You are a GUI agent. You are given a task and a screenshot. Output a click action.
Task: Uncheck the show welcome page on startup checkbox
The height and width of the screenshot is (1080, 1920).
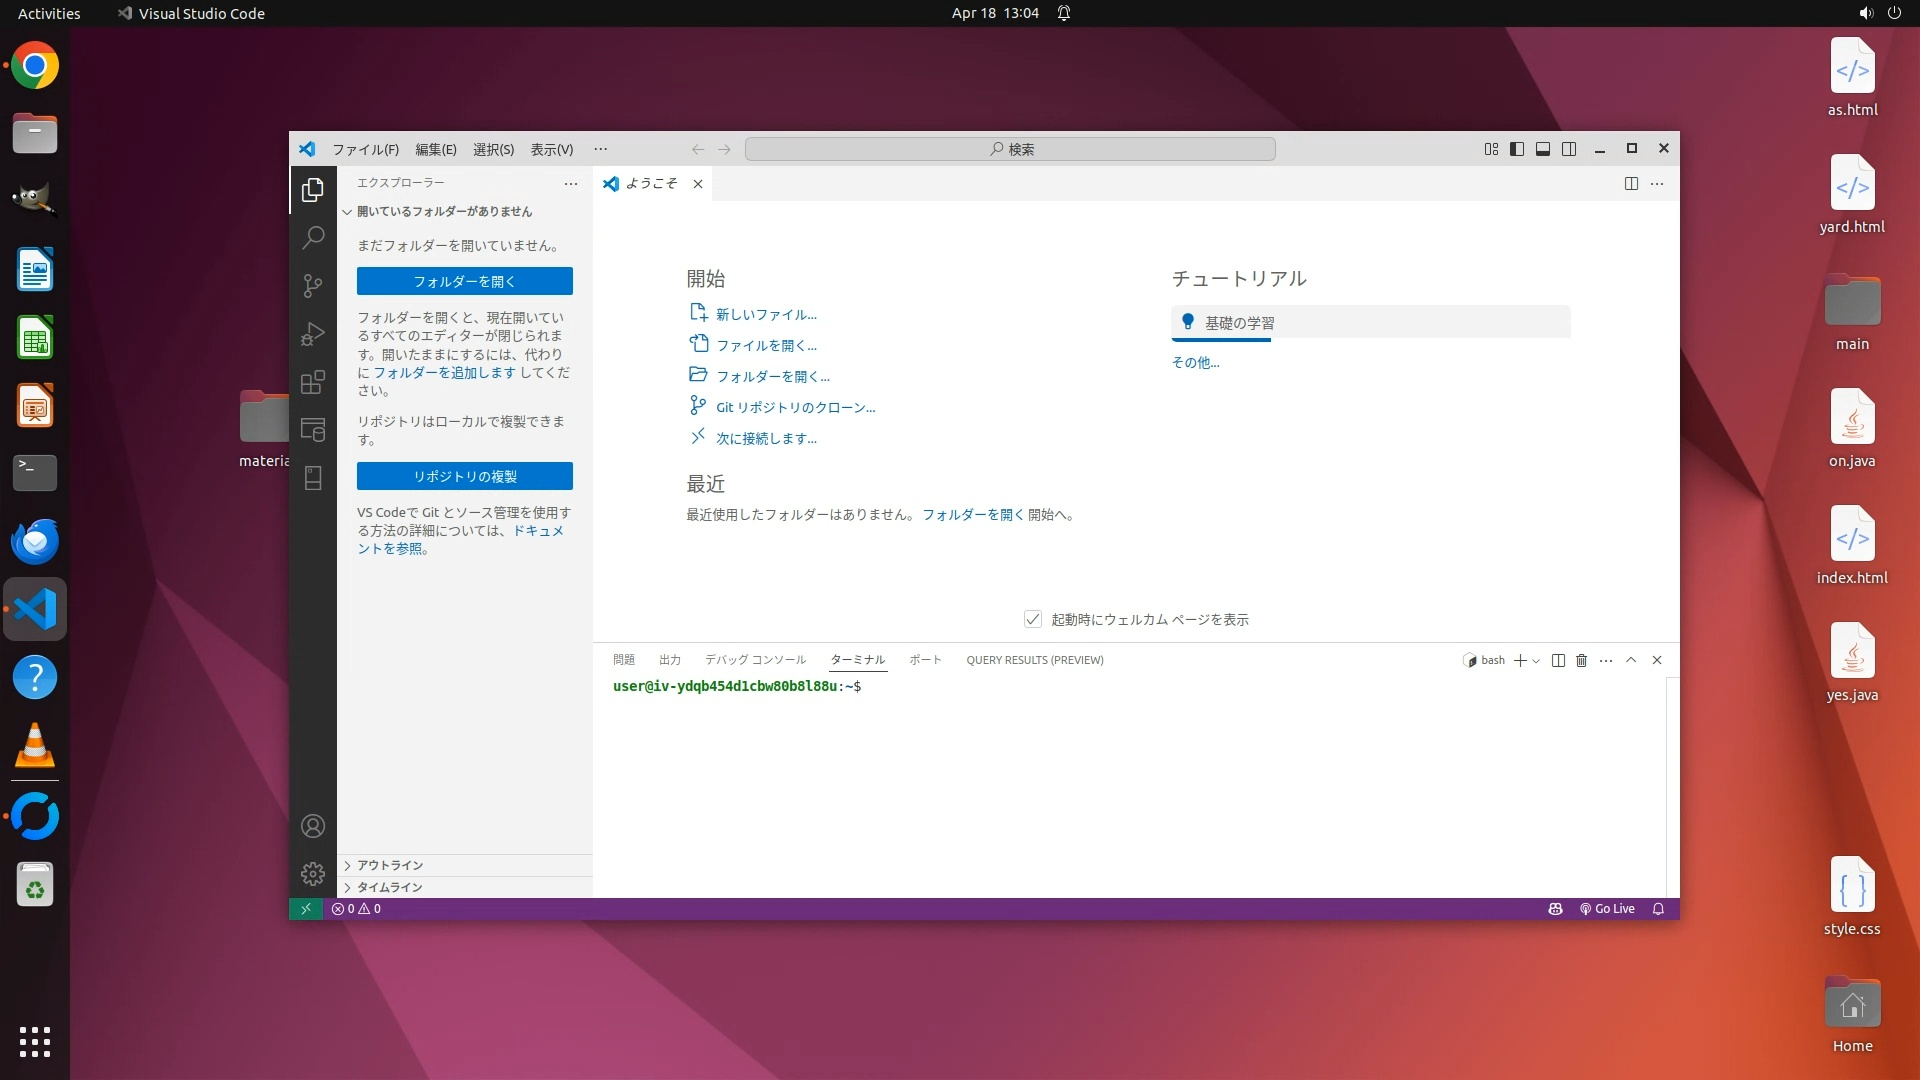pos(1033,619)
